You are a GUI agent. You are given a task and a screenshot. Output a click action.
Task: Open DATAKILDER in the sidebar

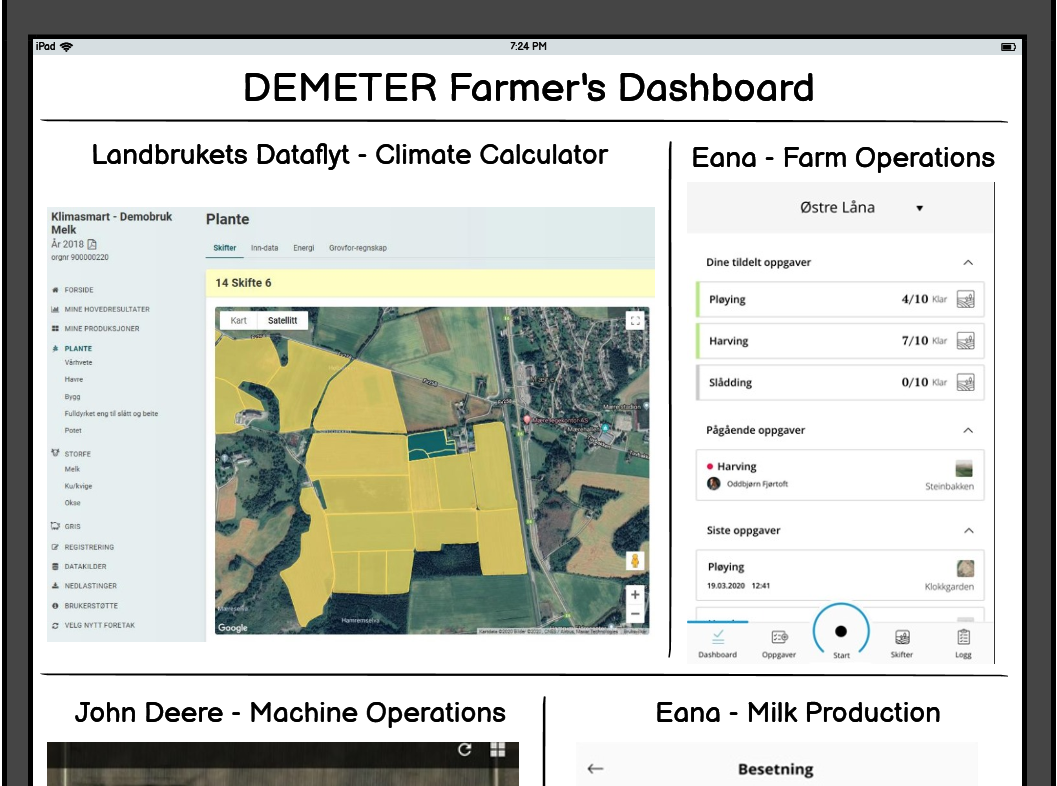point(85,567)
